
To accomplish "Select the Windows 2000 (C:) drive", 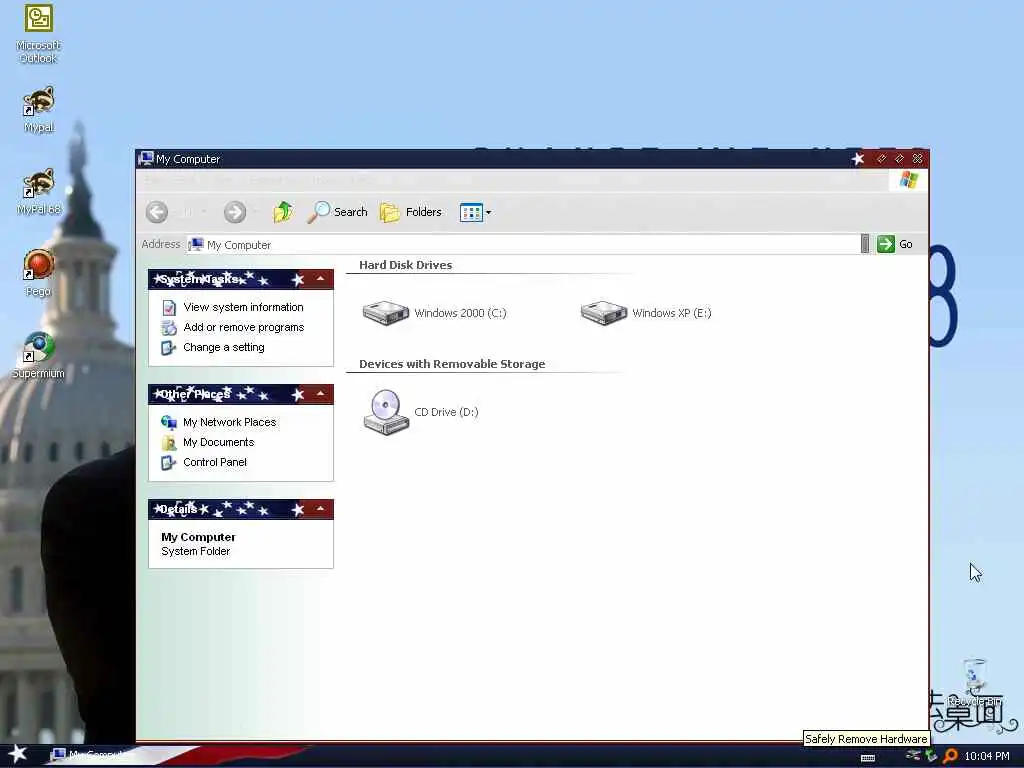I will (x=435, y=313).
